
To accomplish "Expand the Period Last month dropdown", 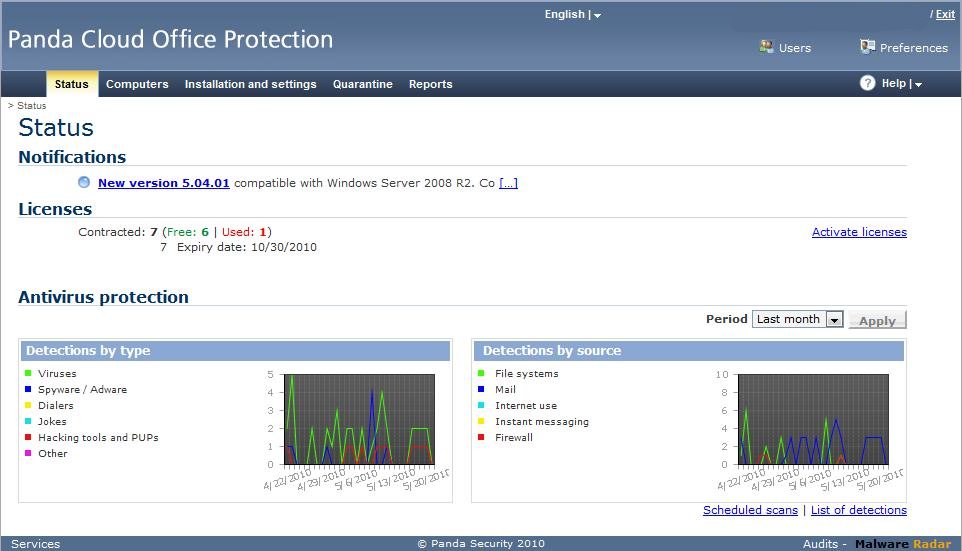I will click(x=834, y=320).
